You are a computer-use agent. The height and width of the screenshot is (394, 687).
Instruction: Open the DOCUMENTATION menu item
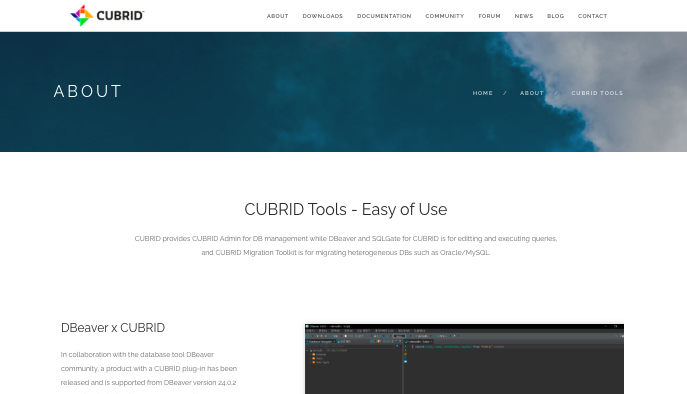click(384, 16)
